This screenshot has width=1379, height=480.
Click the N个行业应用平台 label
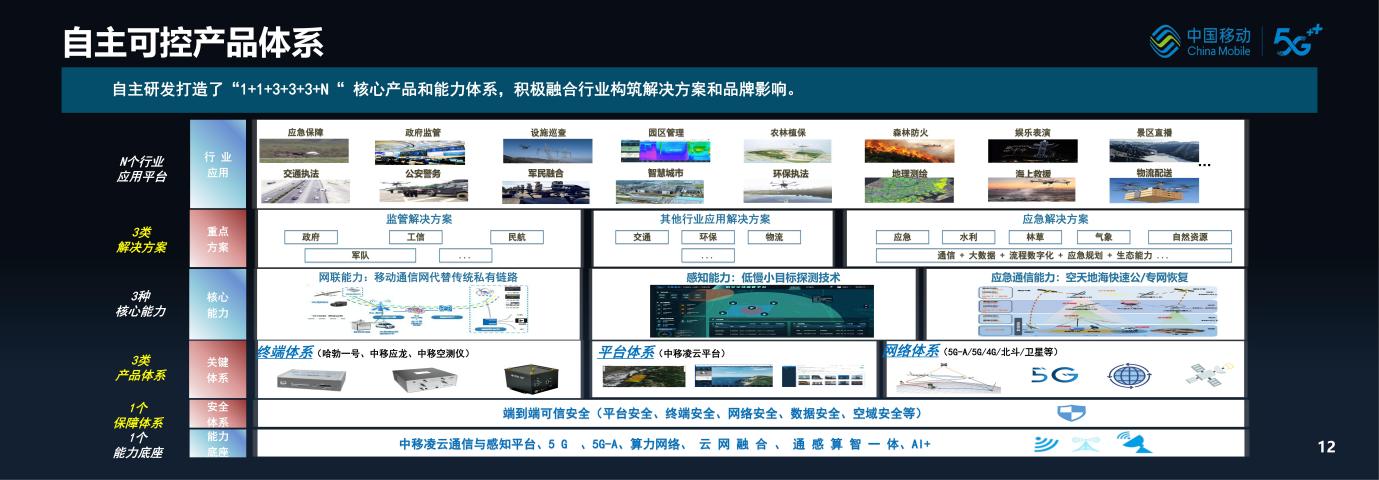(141, 169)
